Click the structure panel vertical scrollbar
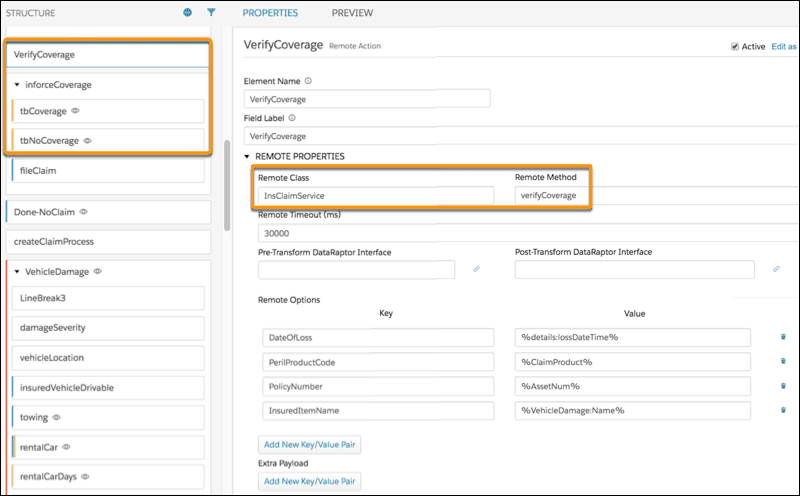Image resolution: width=800 pixels, height=496 pixels. tap(227, 185)
